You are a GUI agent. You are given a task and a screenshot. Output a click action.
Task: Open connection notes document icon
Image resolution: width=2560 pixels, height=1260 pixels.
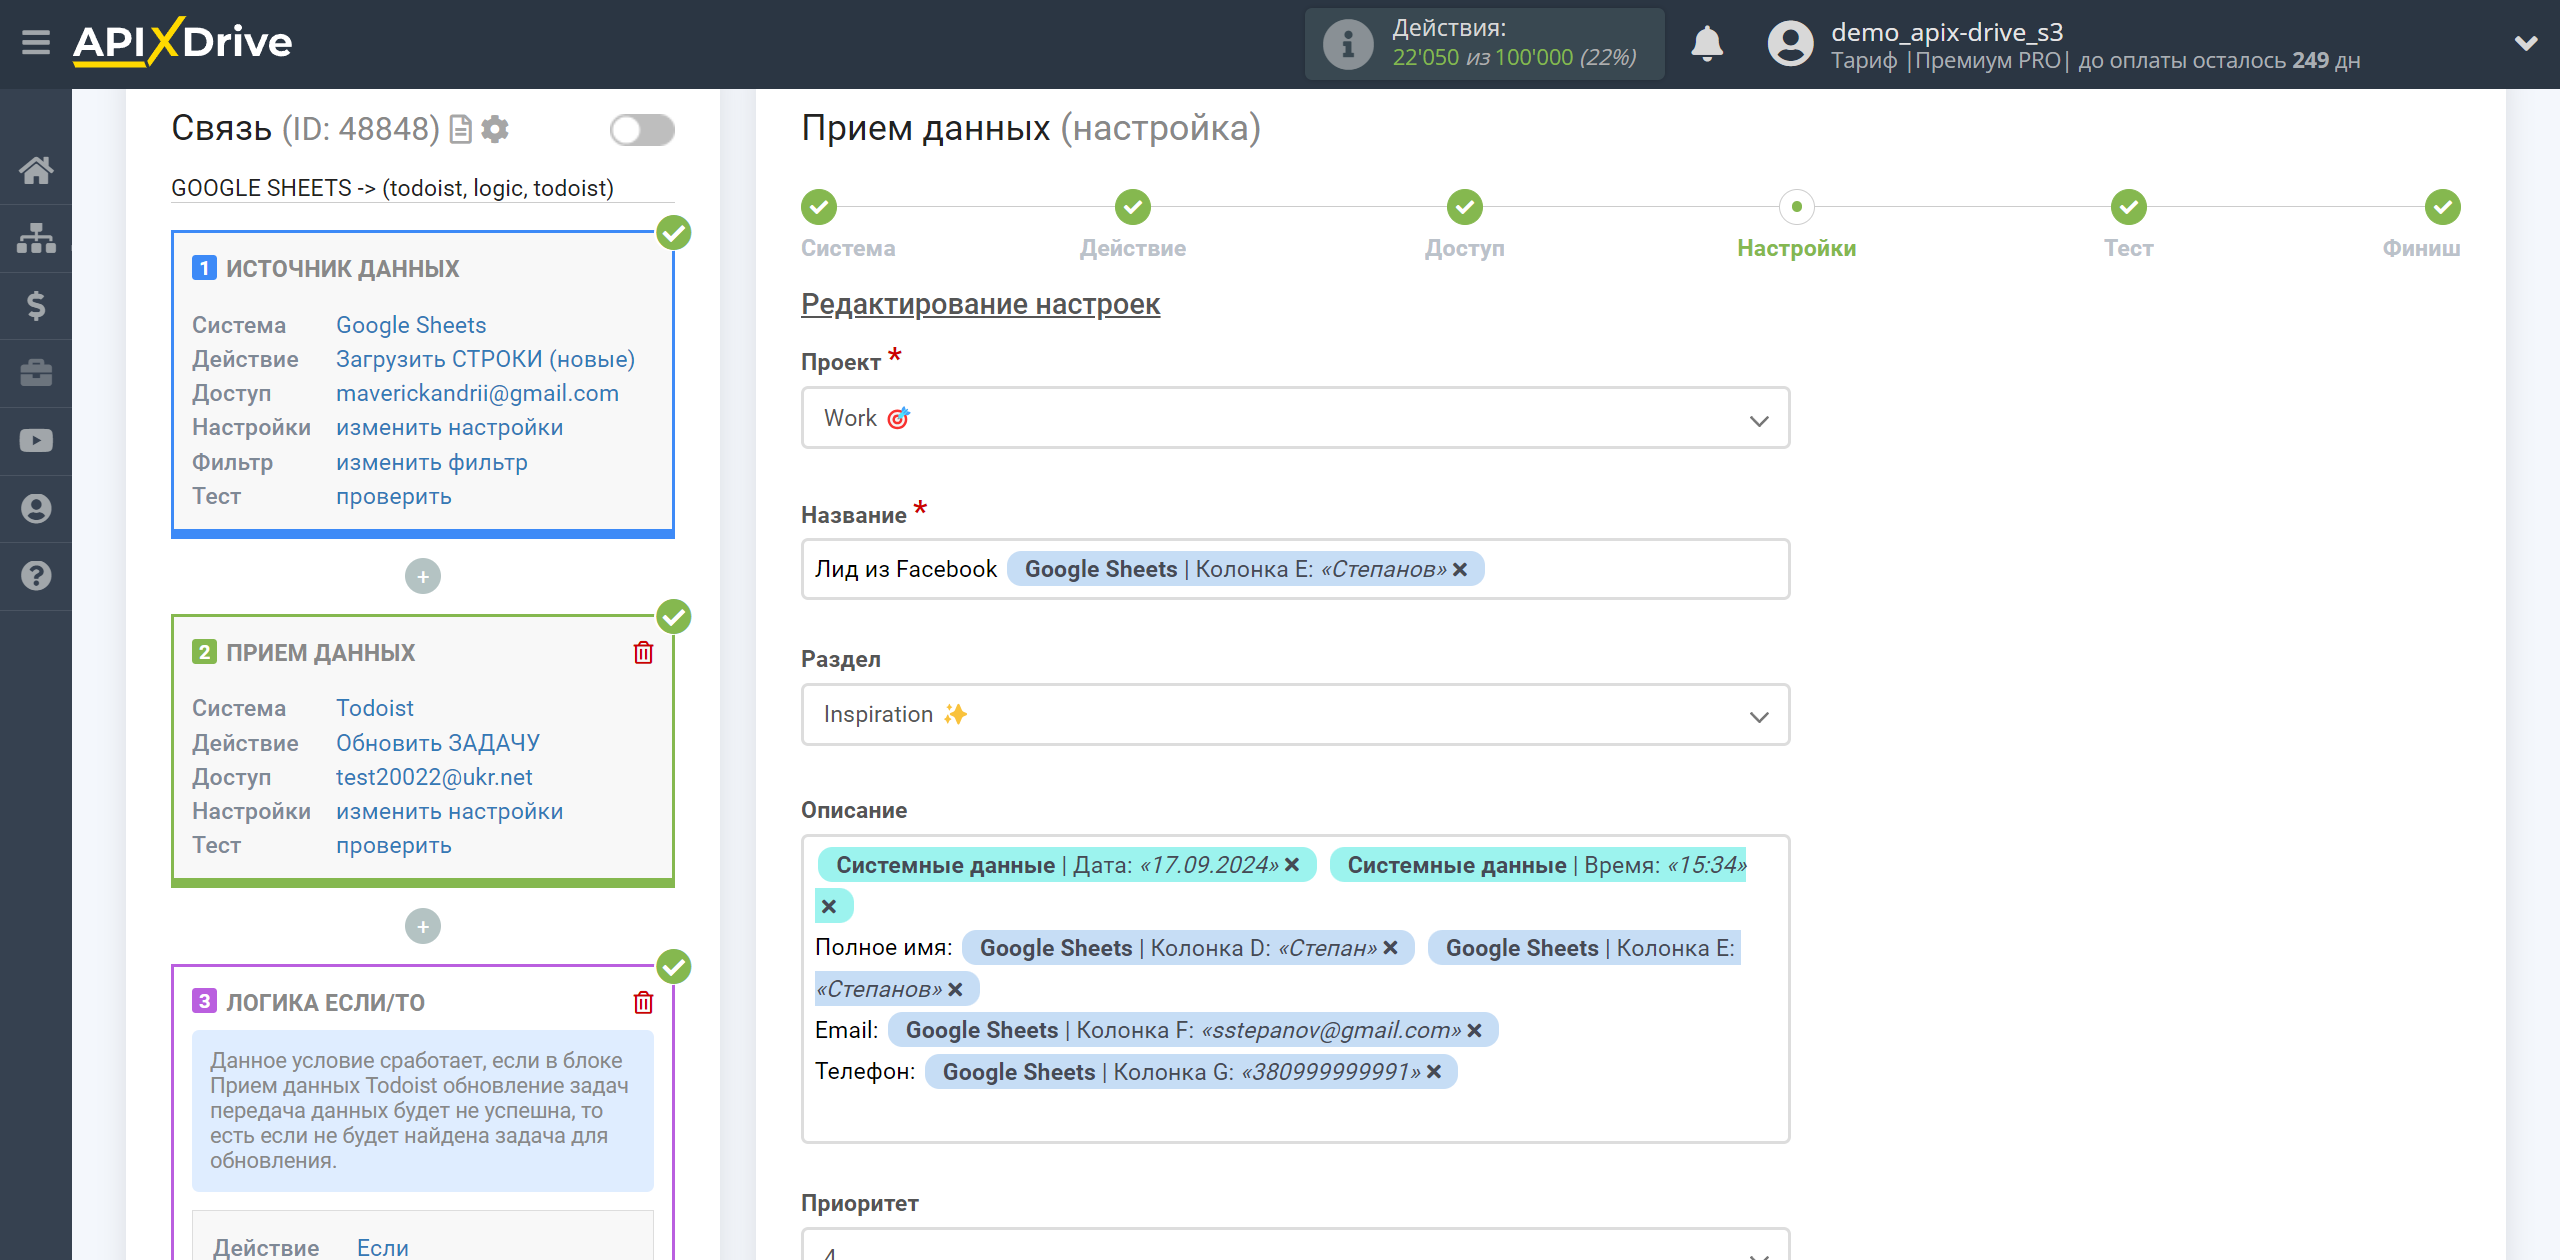click(x=461, y=129)
